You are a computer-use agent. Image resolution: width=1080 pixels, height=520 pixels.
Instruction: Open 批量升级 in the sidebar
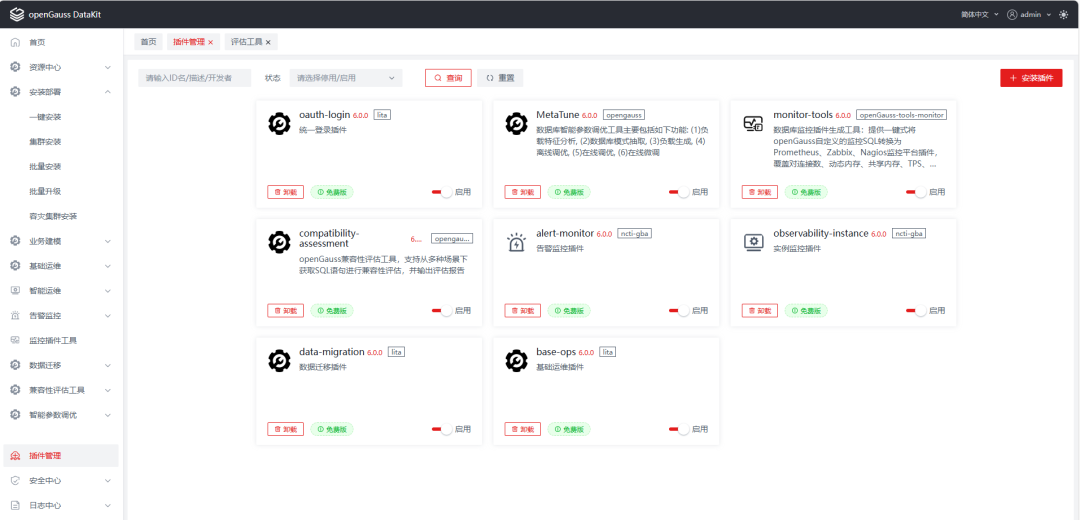45,191
